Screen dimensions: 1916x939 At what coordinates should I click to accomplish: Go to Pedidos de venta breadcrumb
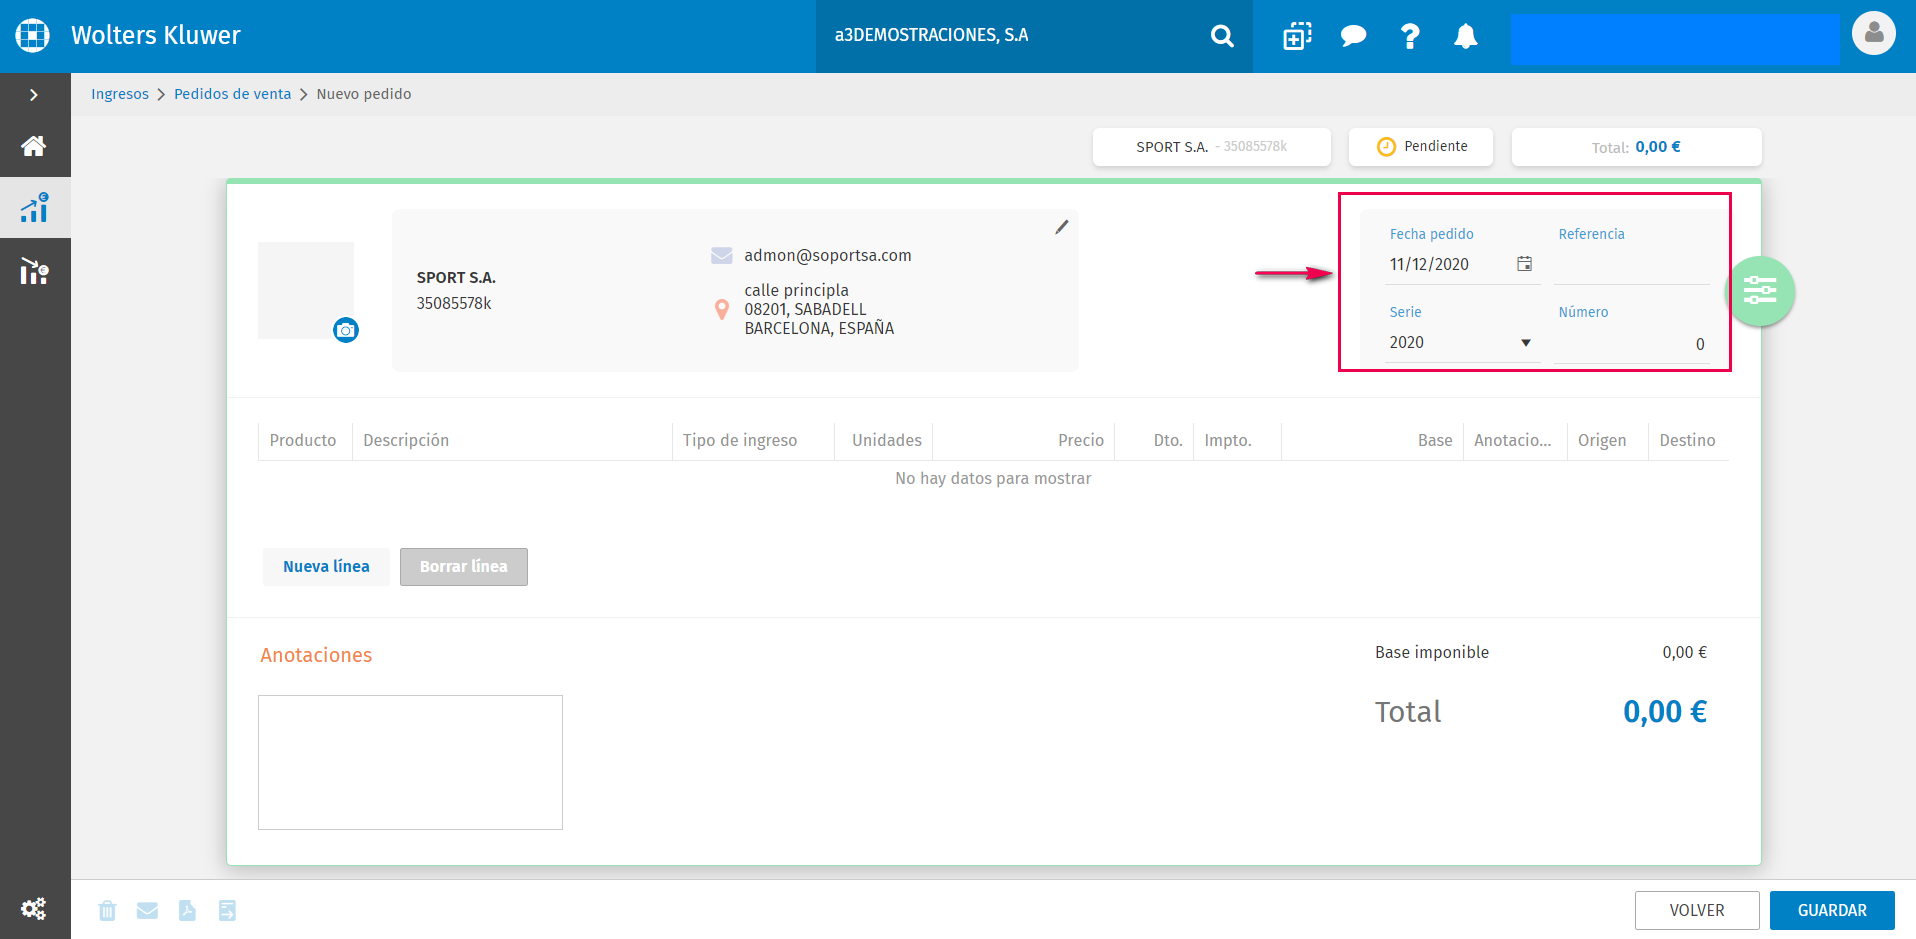232,94
